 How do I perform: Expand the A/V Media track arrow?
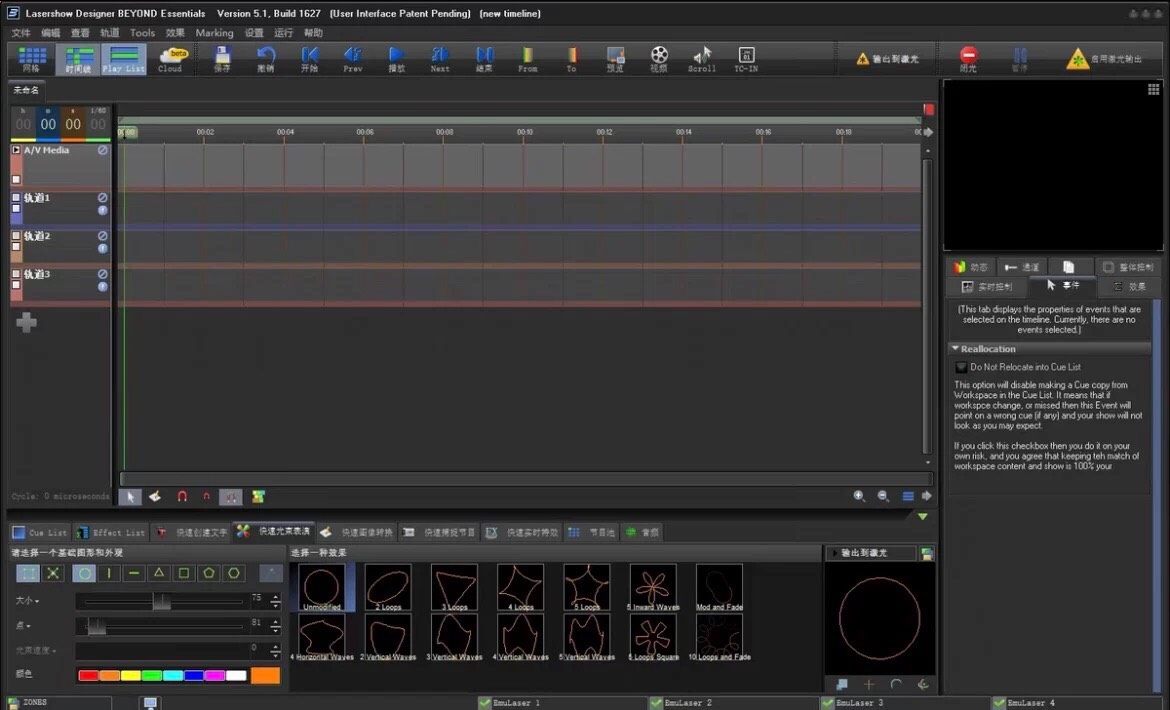(x=16, y=150)
